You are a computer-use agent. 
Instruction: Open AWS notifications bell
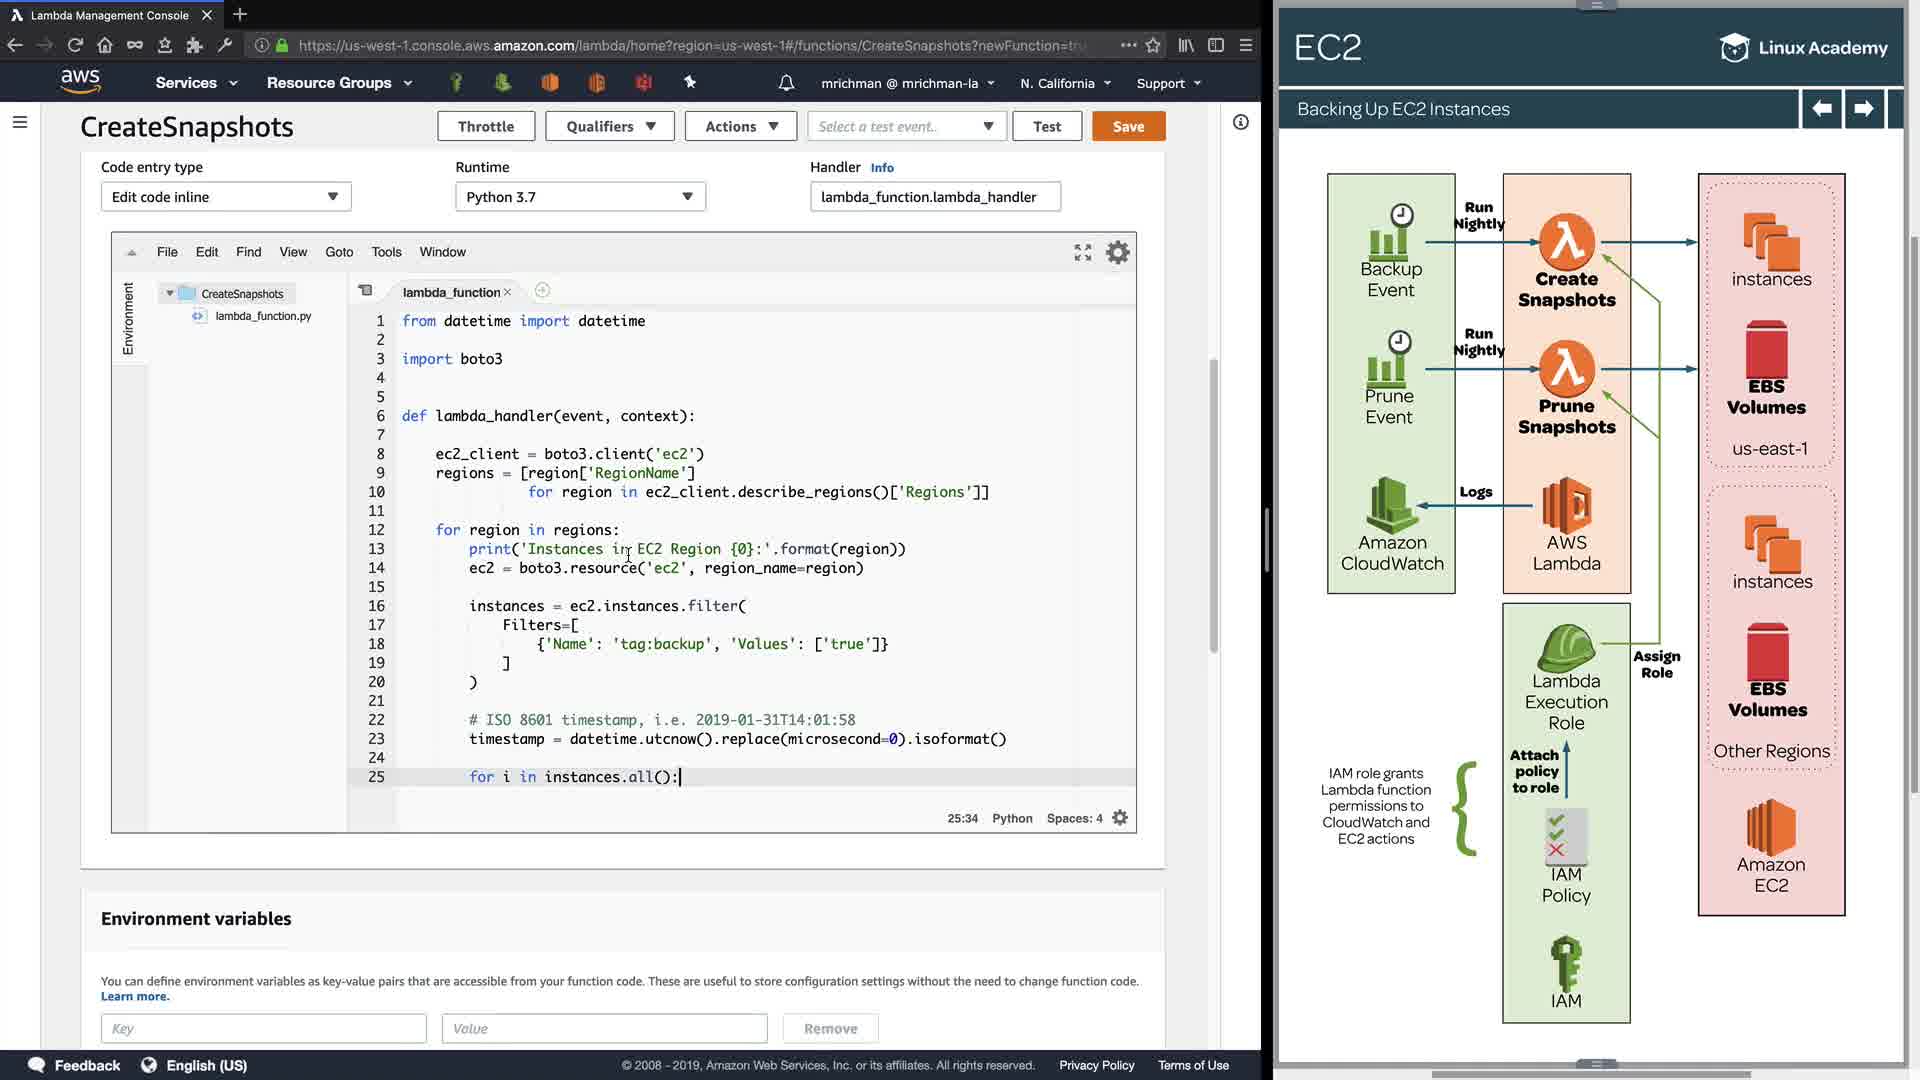click(786, 83)
